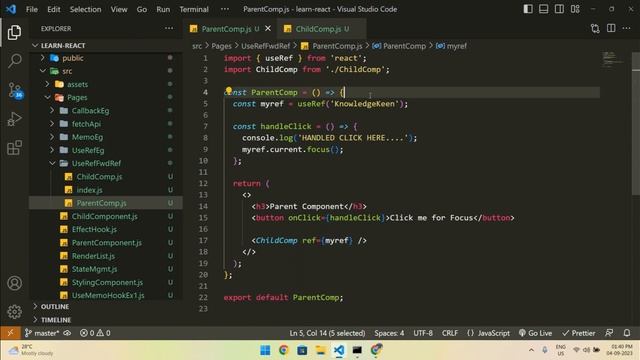Viewport: 640px width, 360px height.
Task: Open the Search view in activity bar
Action: point(14,61)
